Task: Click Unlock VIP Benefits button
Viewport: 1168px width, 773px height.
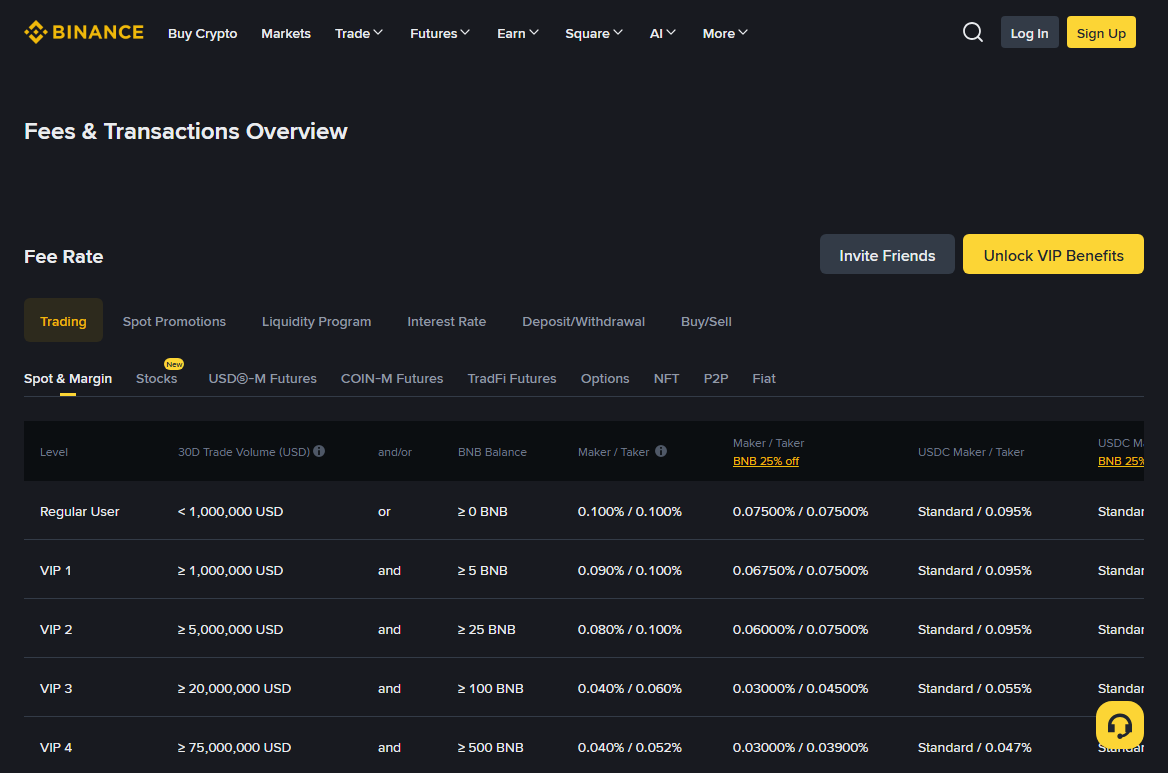Action: [x=1053, y=255]
